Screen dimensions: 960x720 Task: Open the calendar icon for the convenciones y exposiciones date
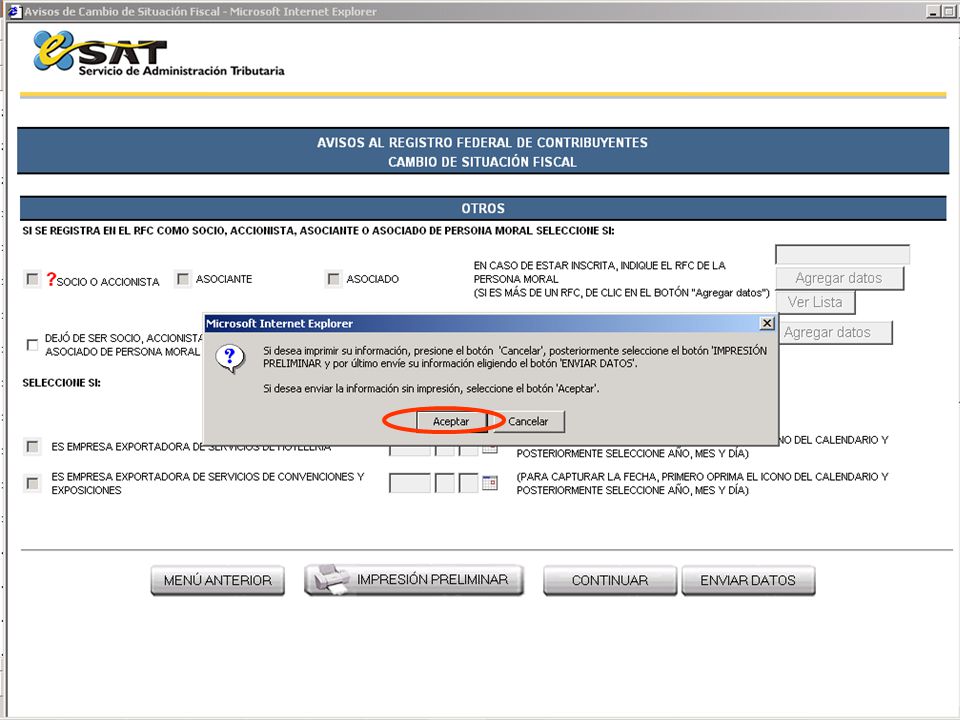[490, 482]
